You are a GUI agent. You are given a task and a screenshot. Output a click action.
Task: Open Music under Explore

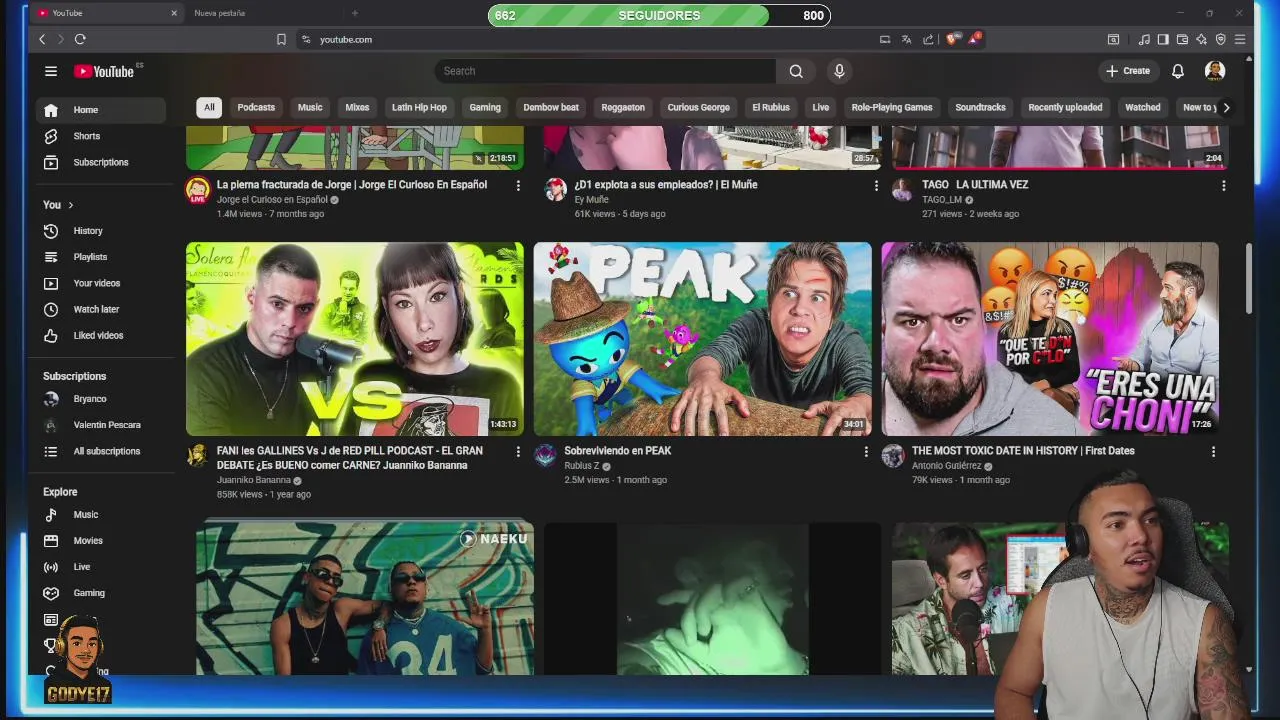101,515
